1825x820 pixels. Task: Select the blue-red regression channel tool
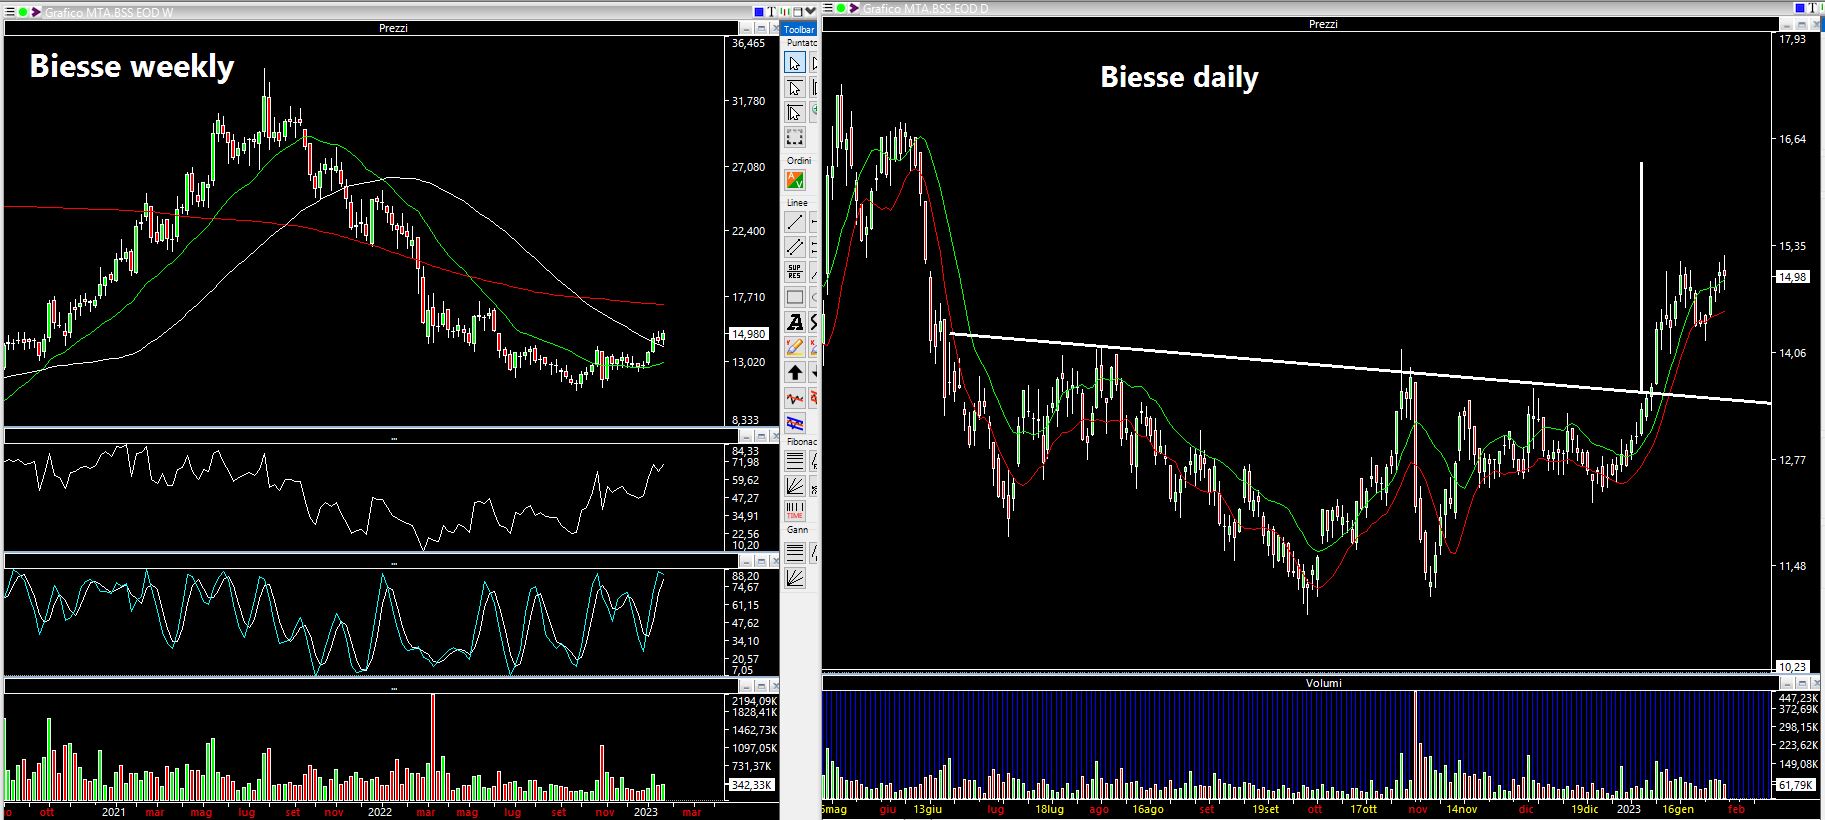[795, 423]
